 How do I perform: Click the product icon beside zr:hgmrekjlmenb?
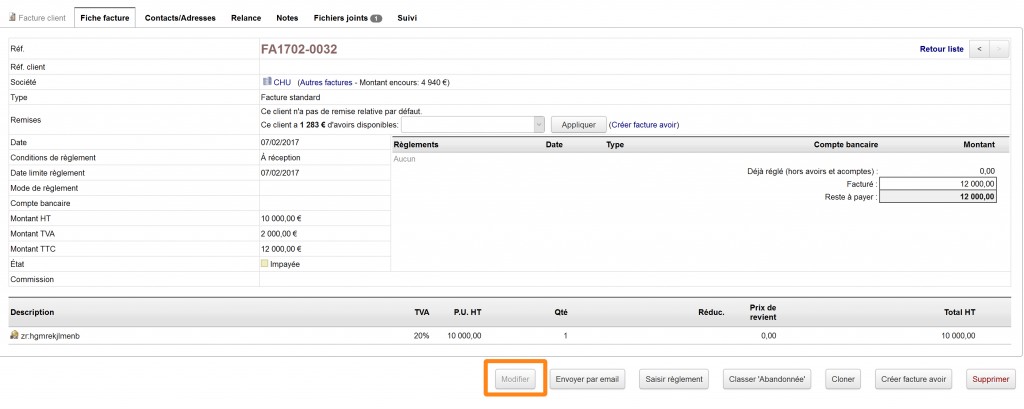click(x=14, y=336)
